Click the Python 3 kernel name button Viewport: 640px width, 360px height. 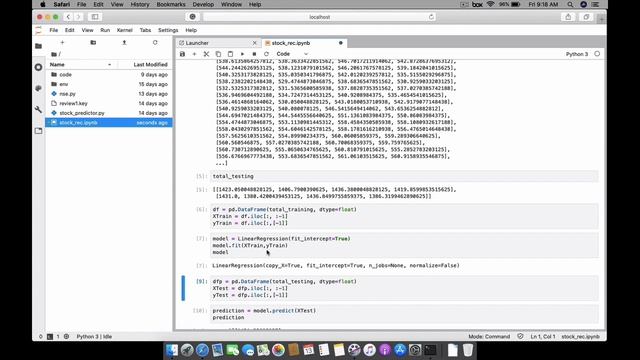click(x=577, y=54)
